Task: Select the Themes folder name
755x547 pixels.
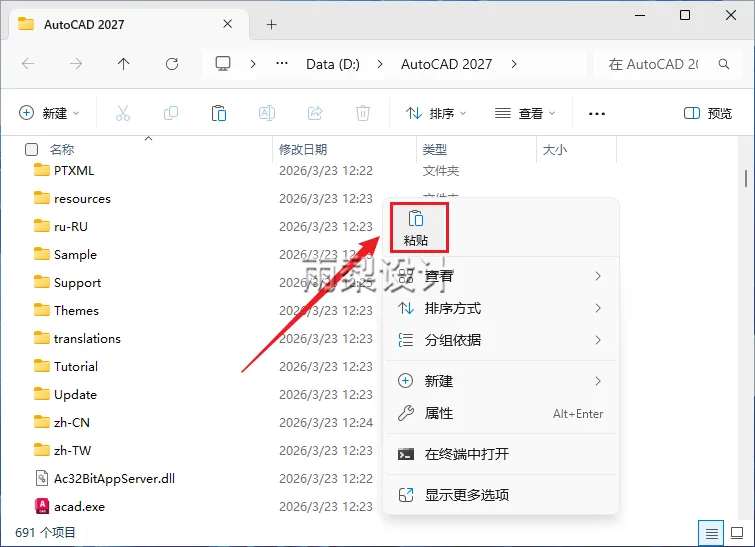Action: tap(76, 310)
